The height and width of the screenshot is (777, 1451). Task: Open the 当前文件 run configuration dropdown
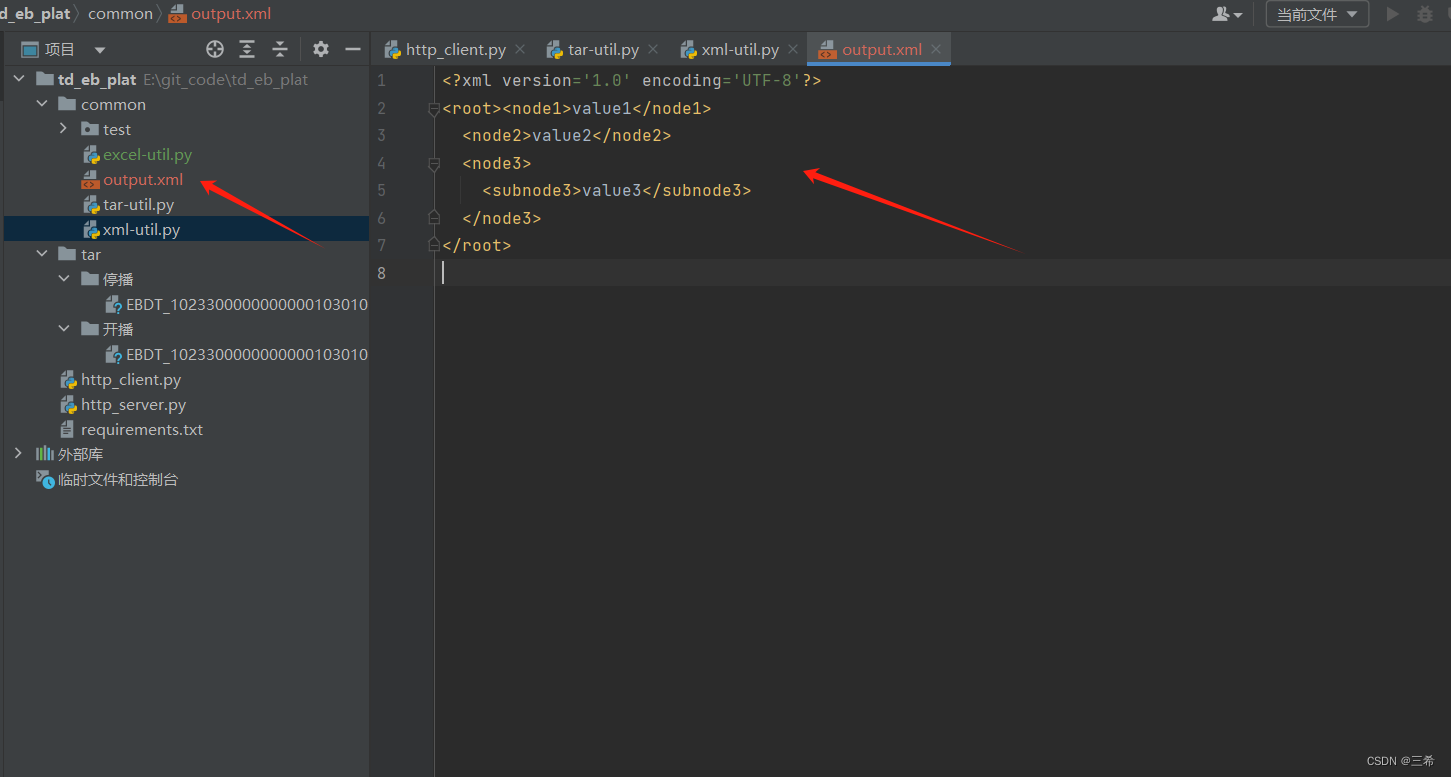(1316, 13)
